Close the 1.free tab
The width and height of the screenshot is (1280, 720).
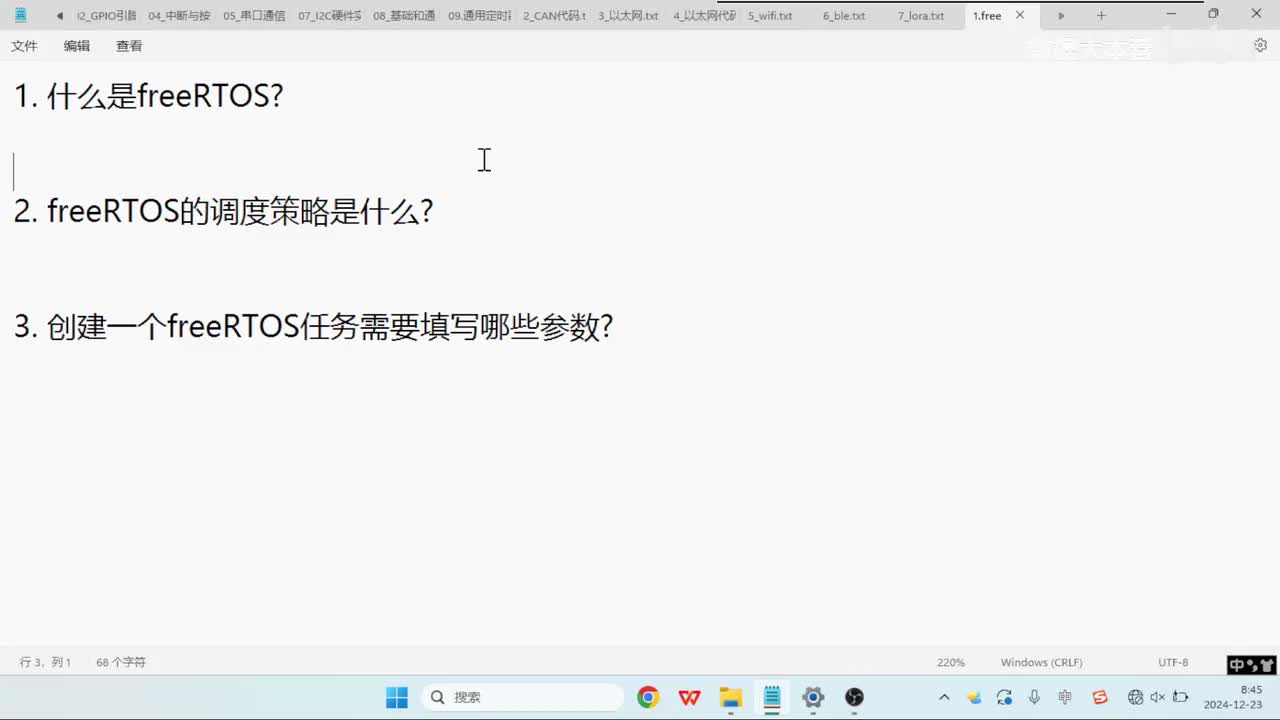[x=1020, y=15]
